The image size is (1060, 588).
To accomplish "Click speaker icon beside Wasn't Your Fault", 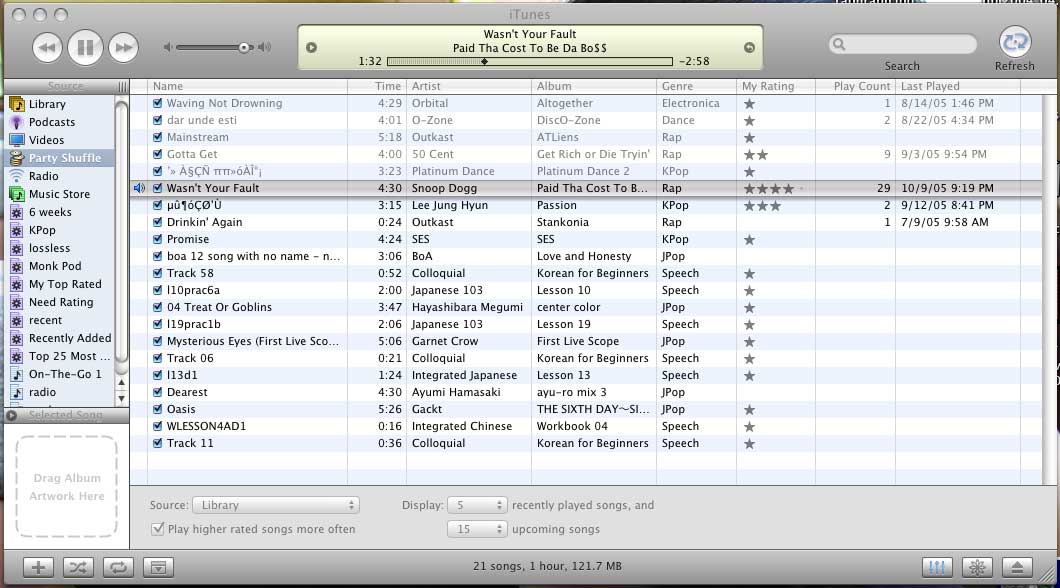I will pos(139,188).
